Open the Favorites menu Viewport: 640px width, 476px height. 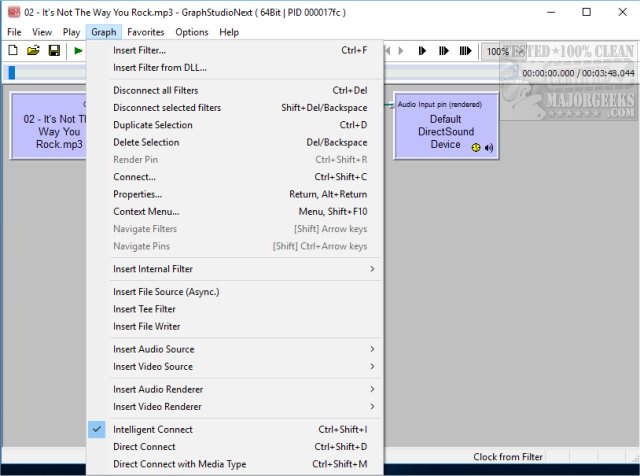click(146, 32)
